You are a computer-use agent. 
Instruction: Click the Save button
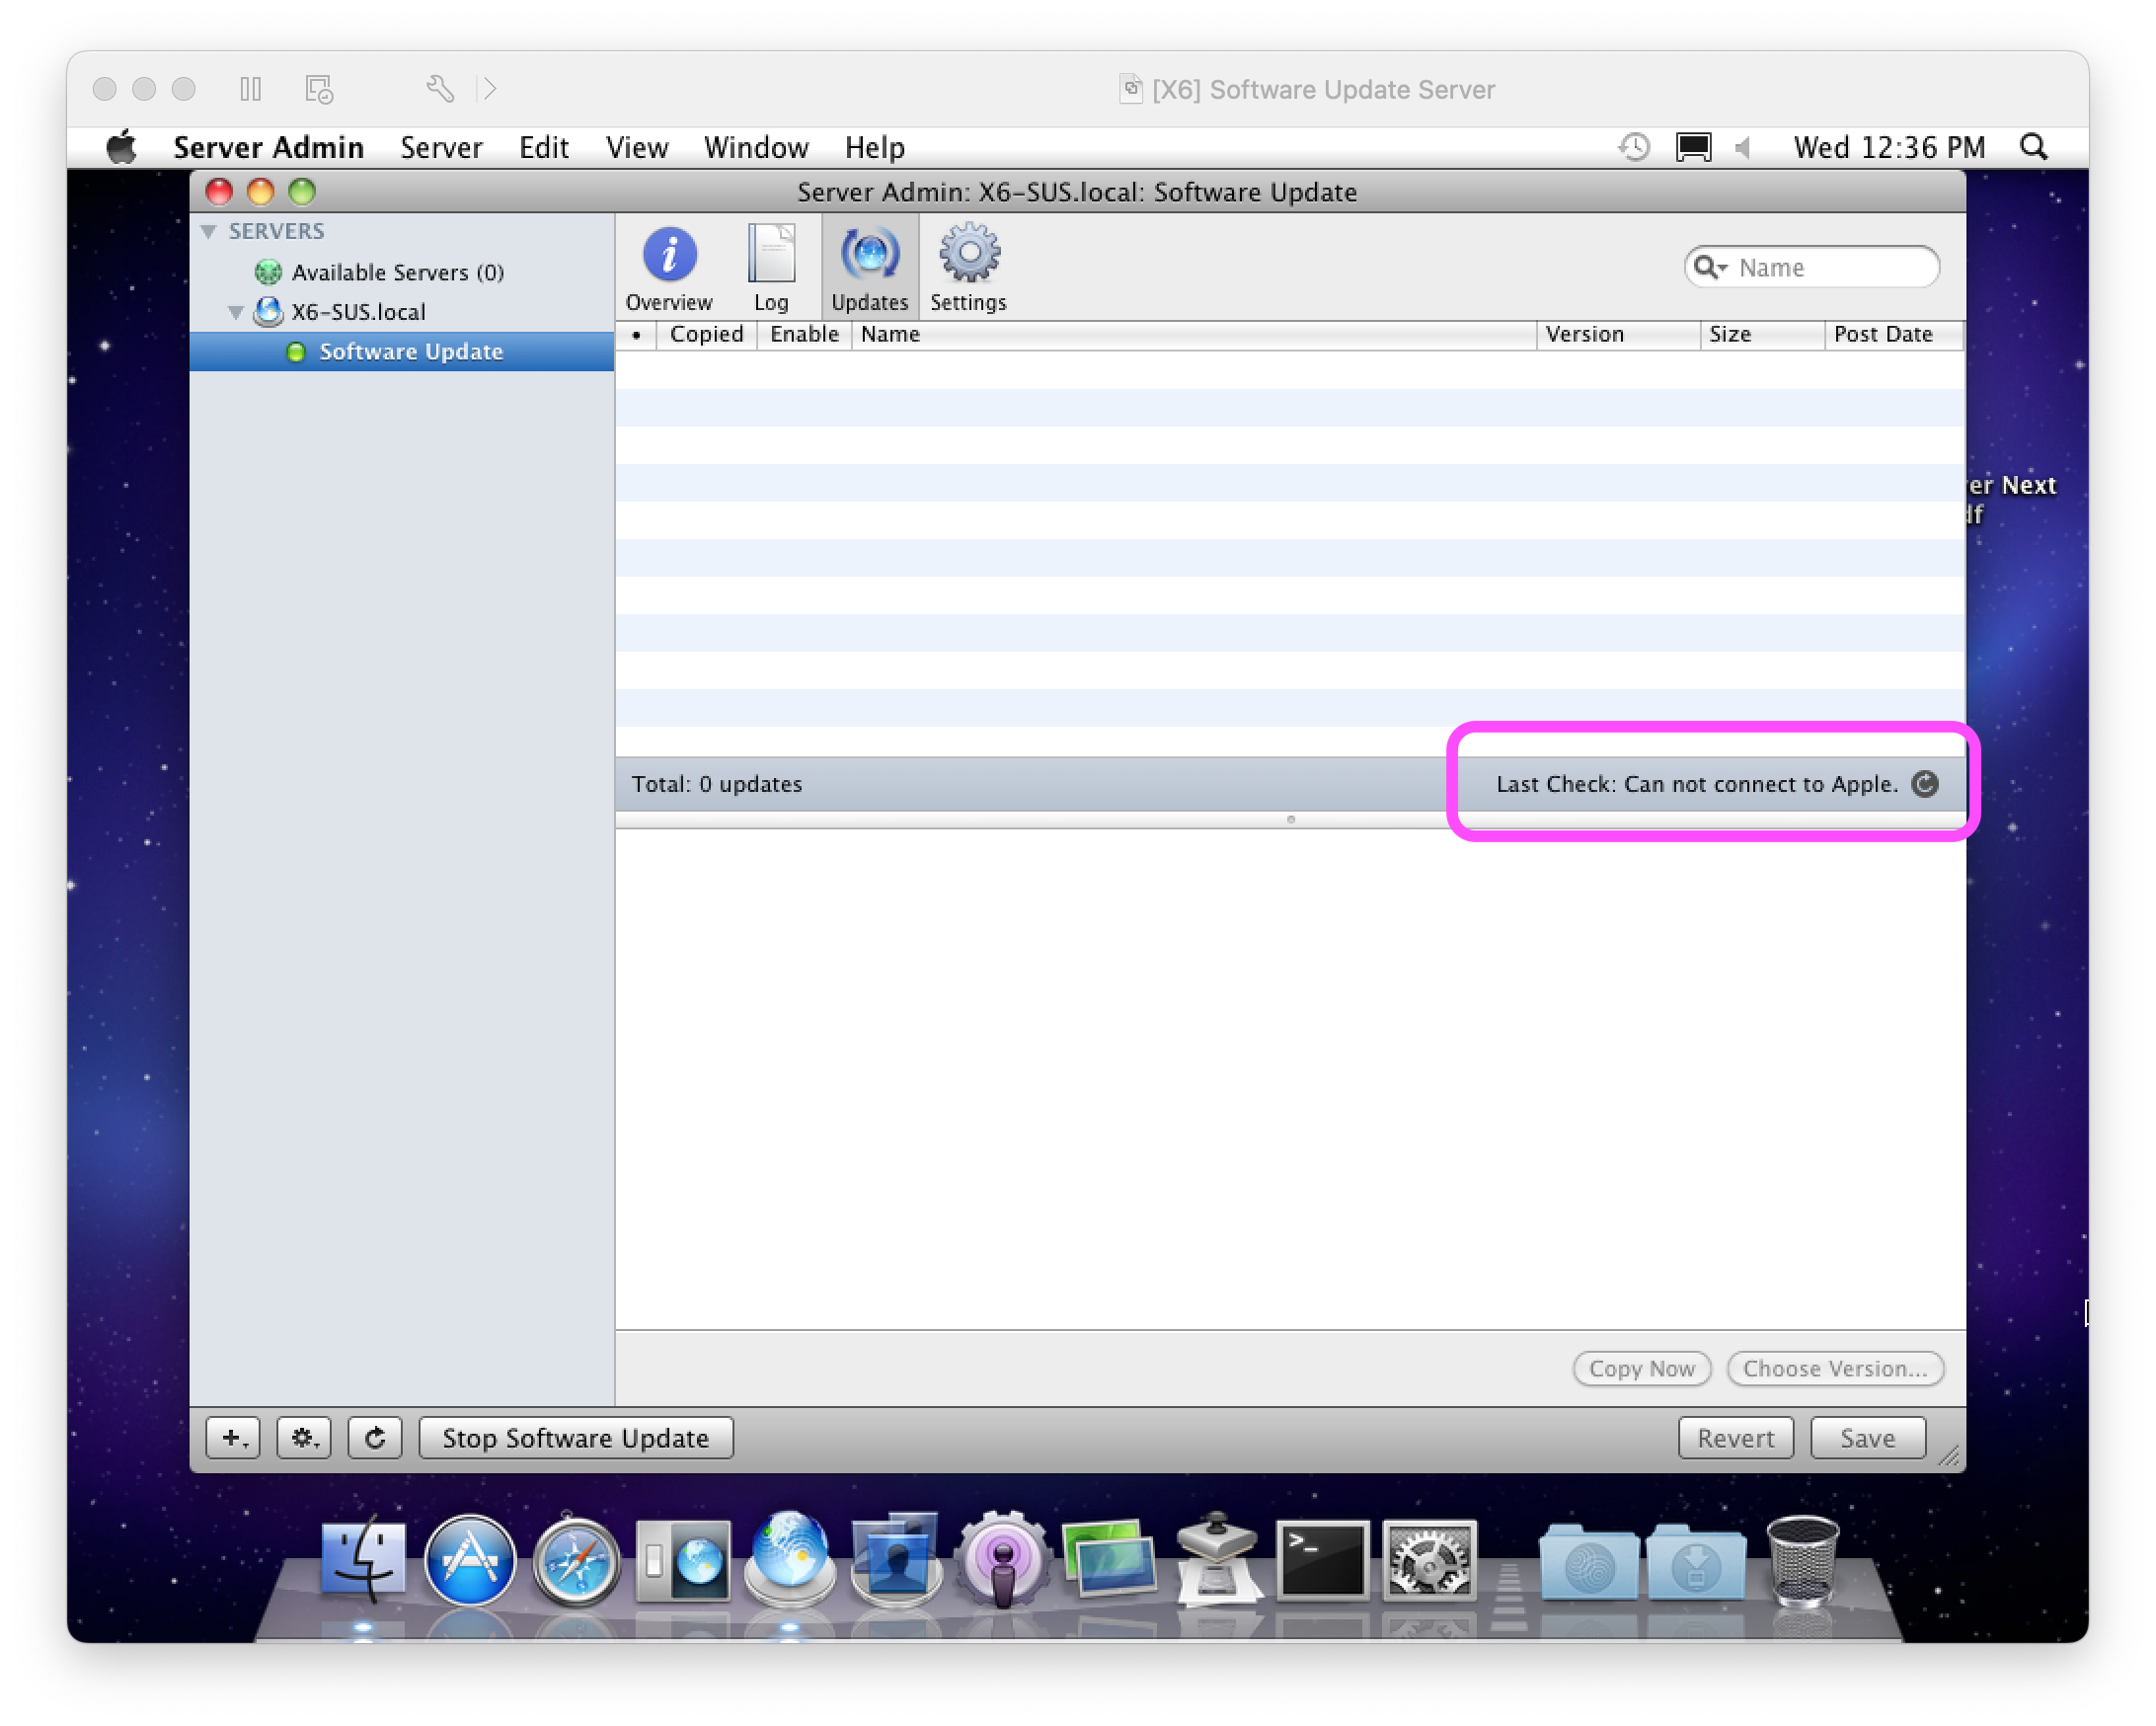[1867, 1438]
